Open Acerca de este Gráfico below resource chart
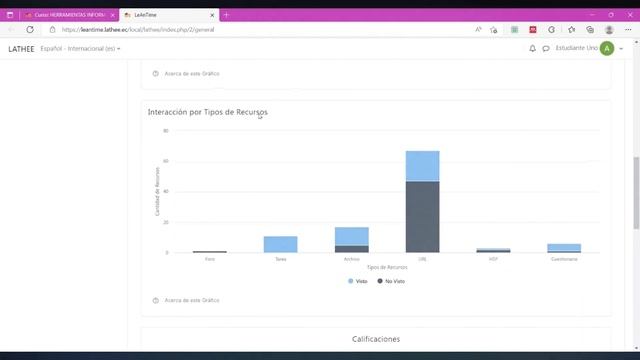Viewport: 640px width, 360px height. 192,300
